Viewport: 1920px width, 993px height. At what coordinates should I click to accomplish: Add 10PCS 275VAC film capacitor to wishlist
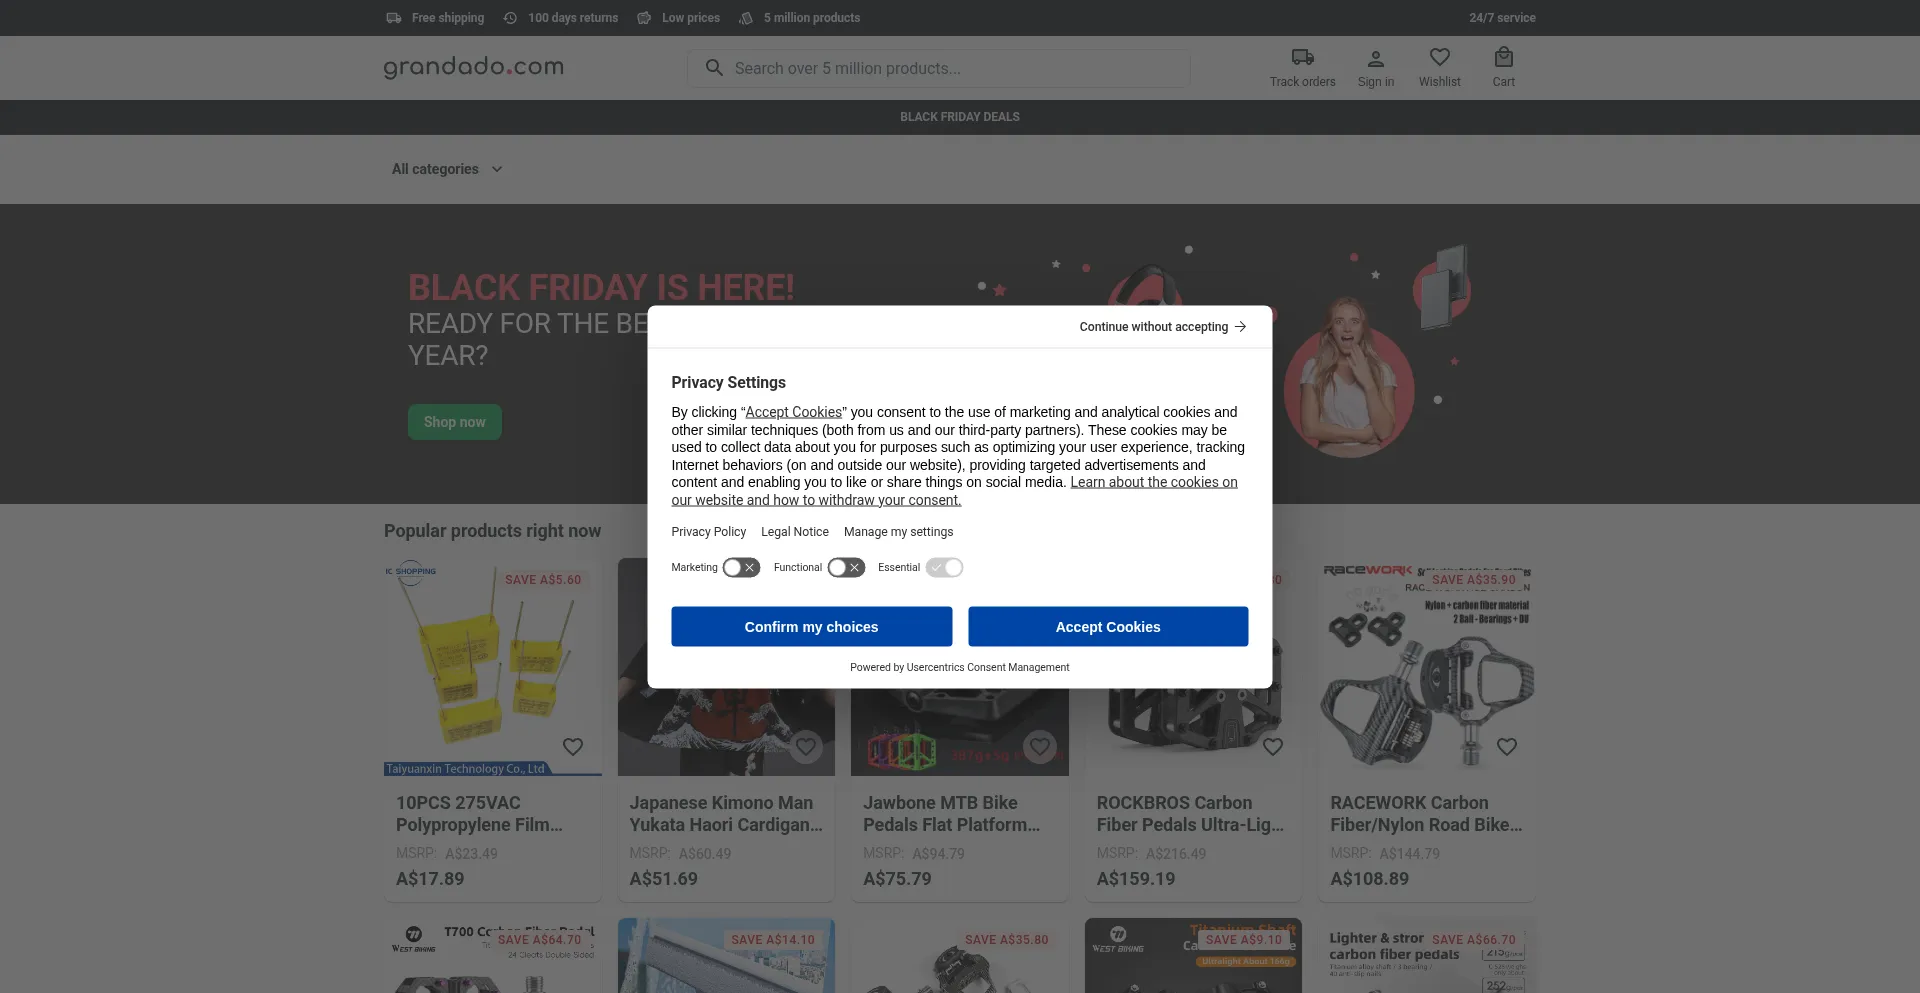coord(573,747)
